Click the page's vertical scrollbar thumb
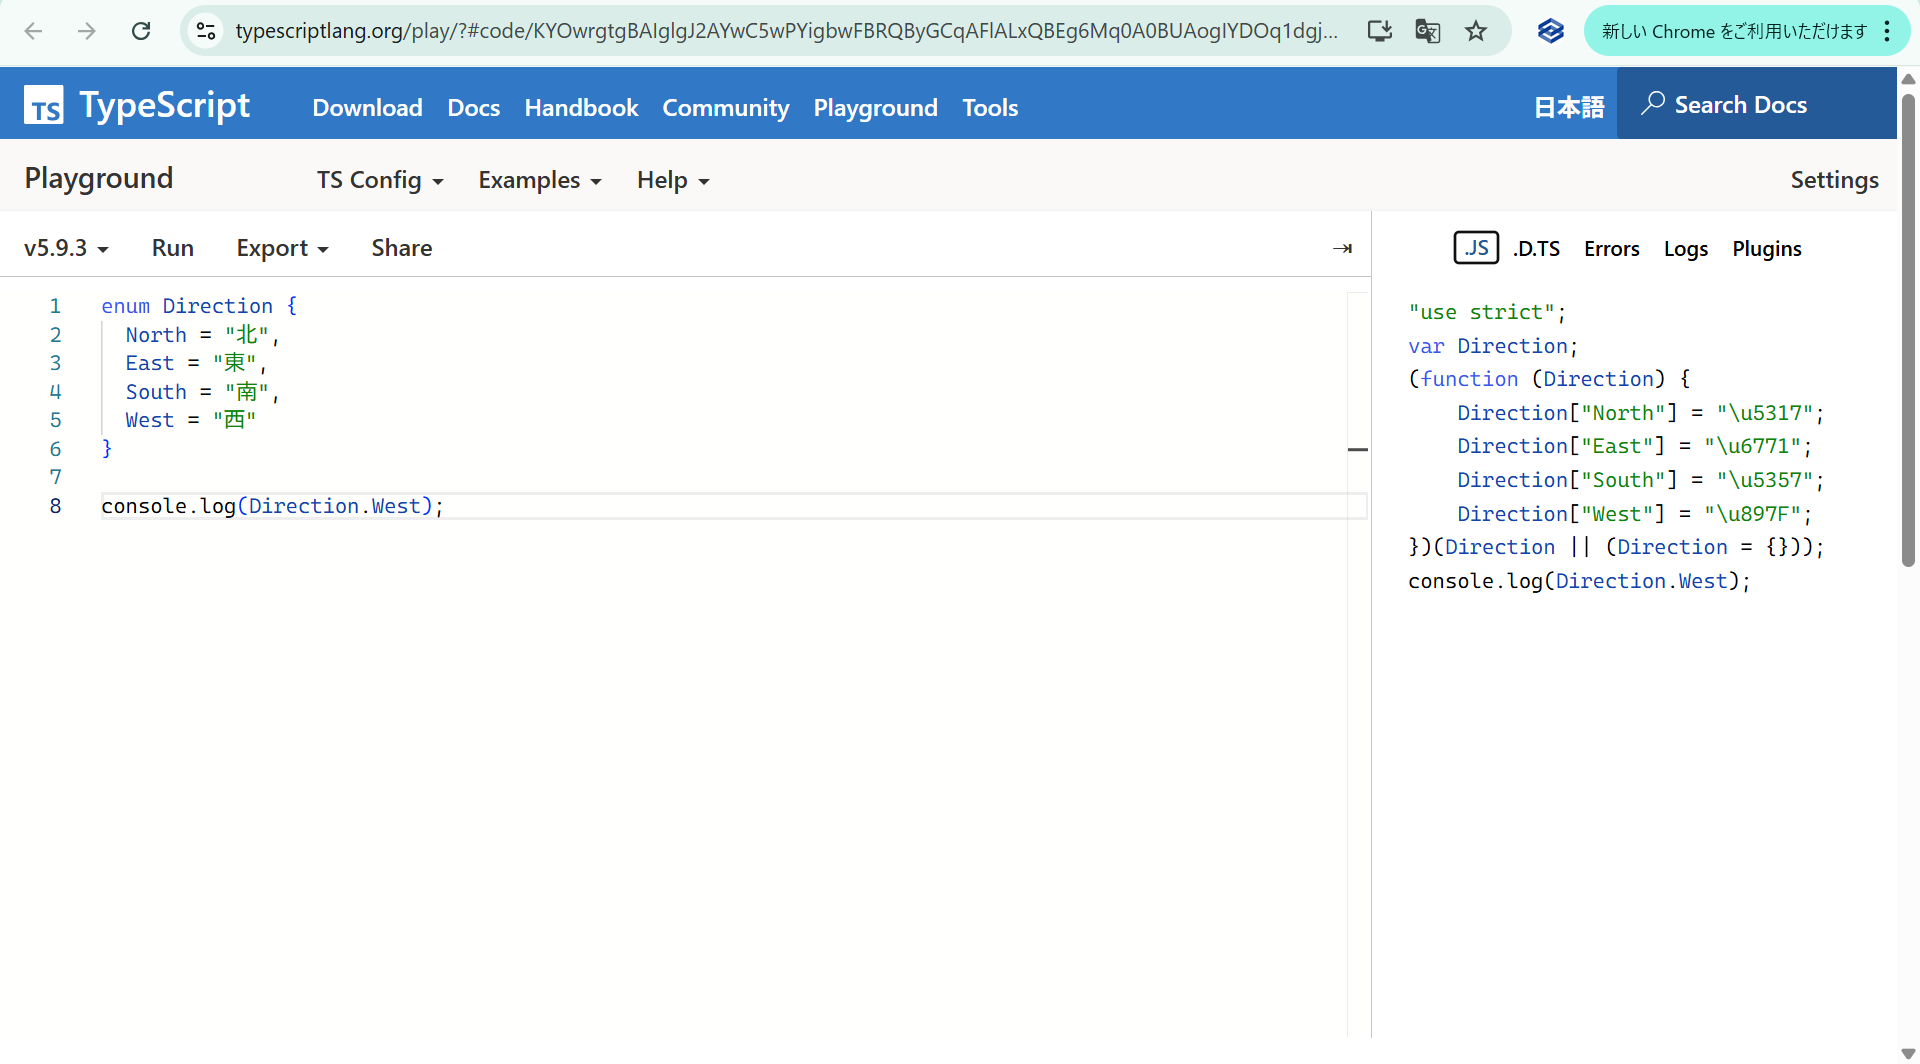The height and width of the screenshot is (1064, 1920). pyautogui.click(x=1908, y=330)
